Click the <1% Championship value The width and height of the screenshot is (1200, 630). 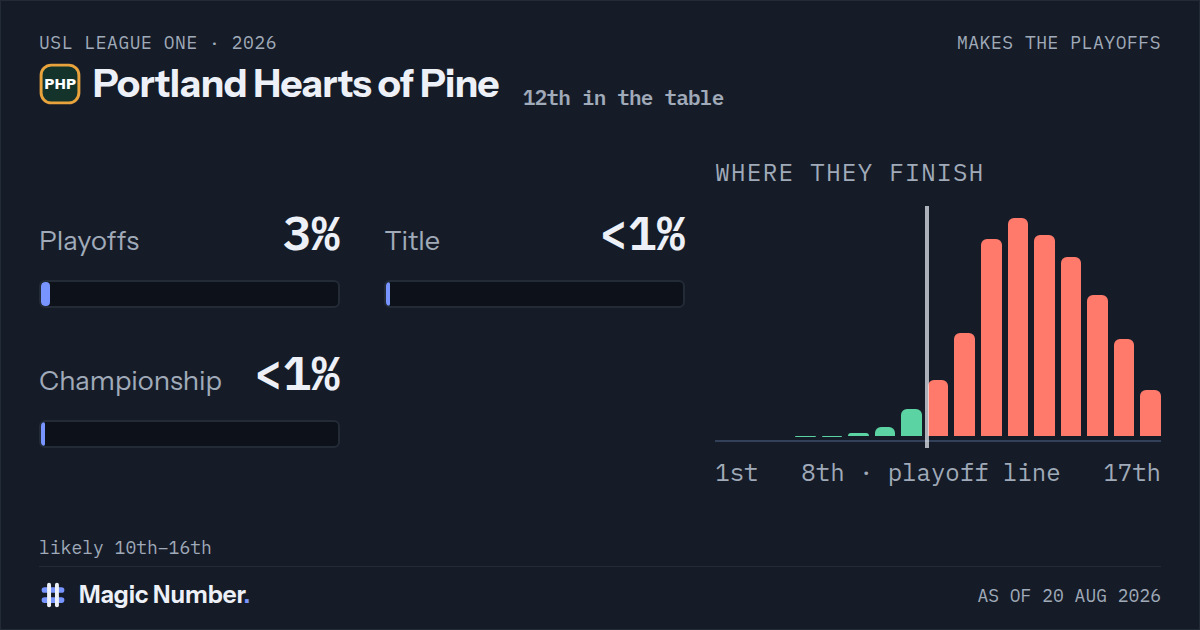pos(298,376)
